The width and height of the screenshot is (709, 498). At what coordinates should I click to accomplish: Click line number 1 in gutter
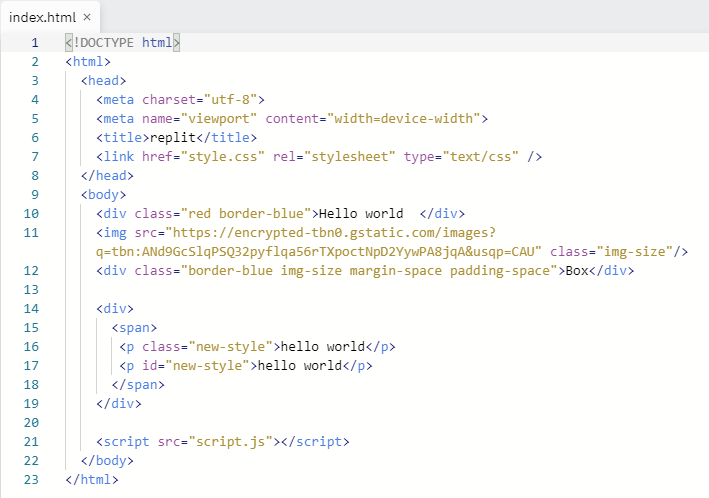35,43
